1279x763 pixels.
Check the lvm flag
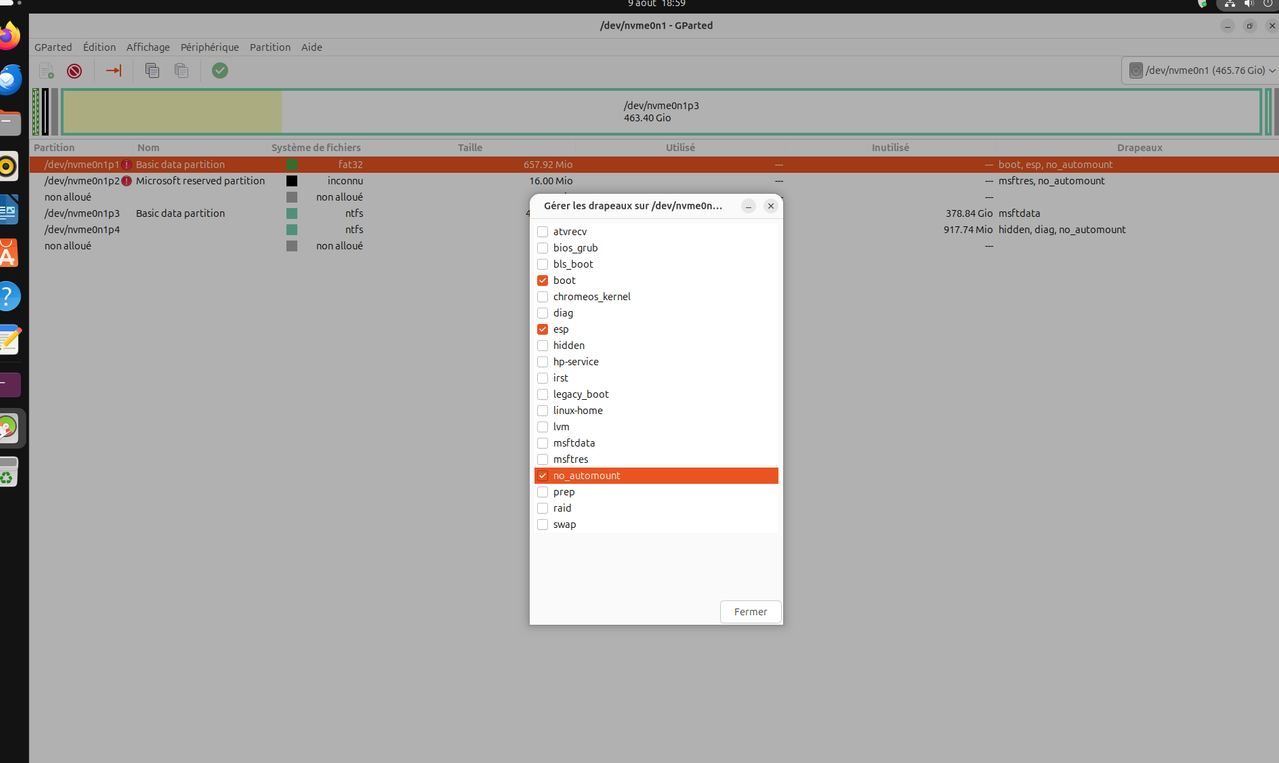click(x=543, y=427)
